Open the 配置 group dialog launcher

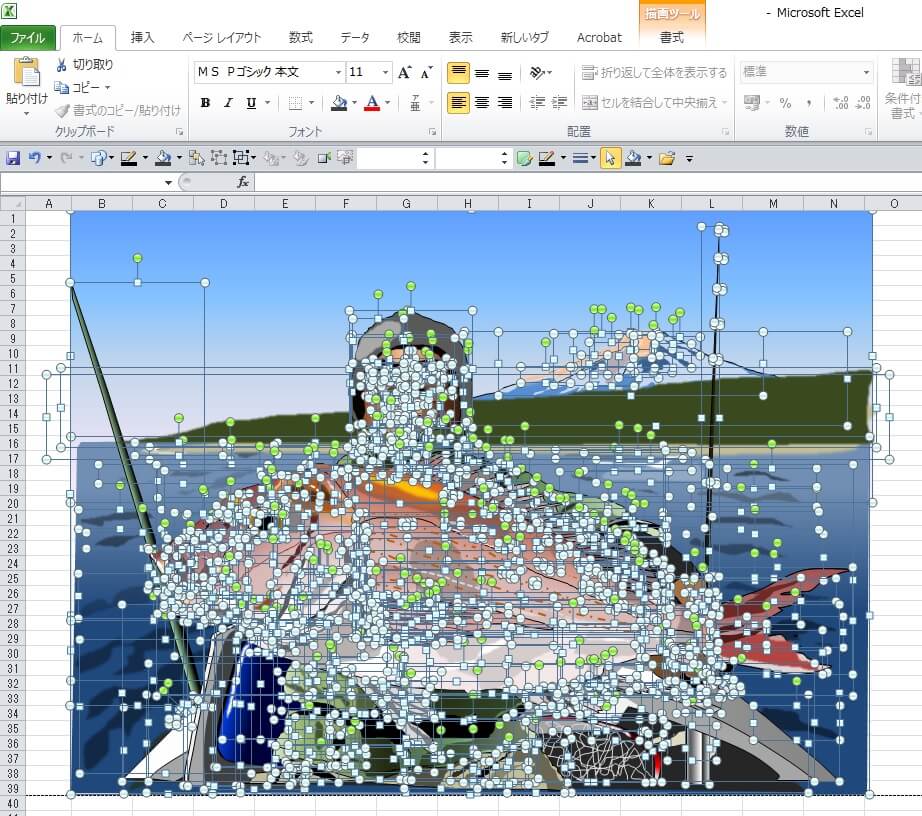click(x=726, y=132)
